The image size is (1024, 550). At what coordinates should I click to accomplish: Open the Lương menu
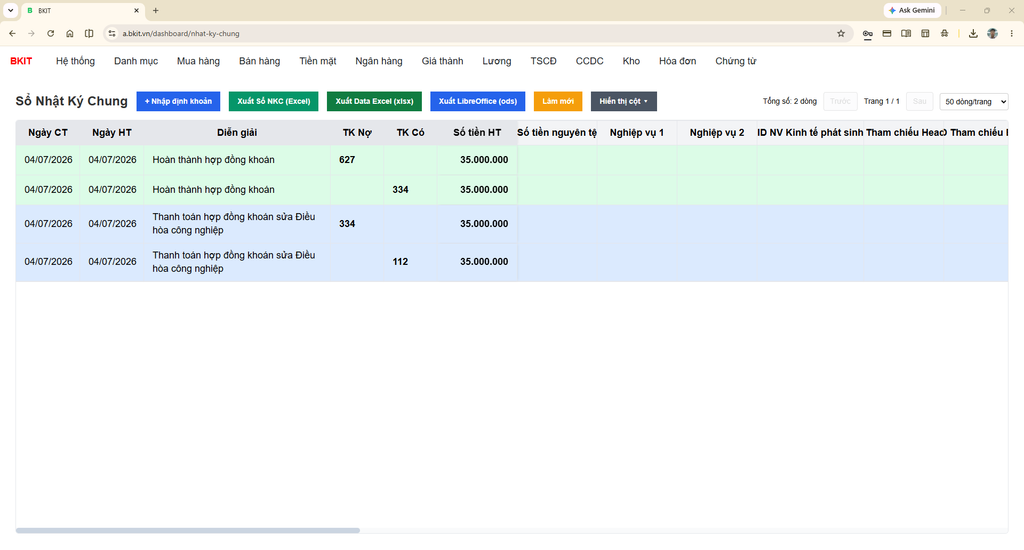click(496, 61)
